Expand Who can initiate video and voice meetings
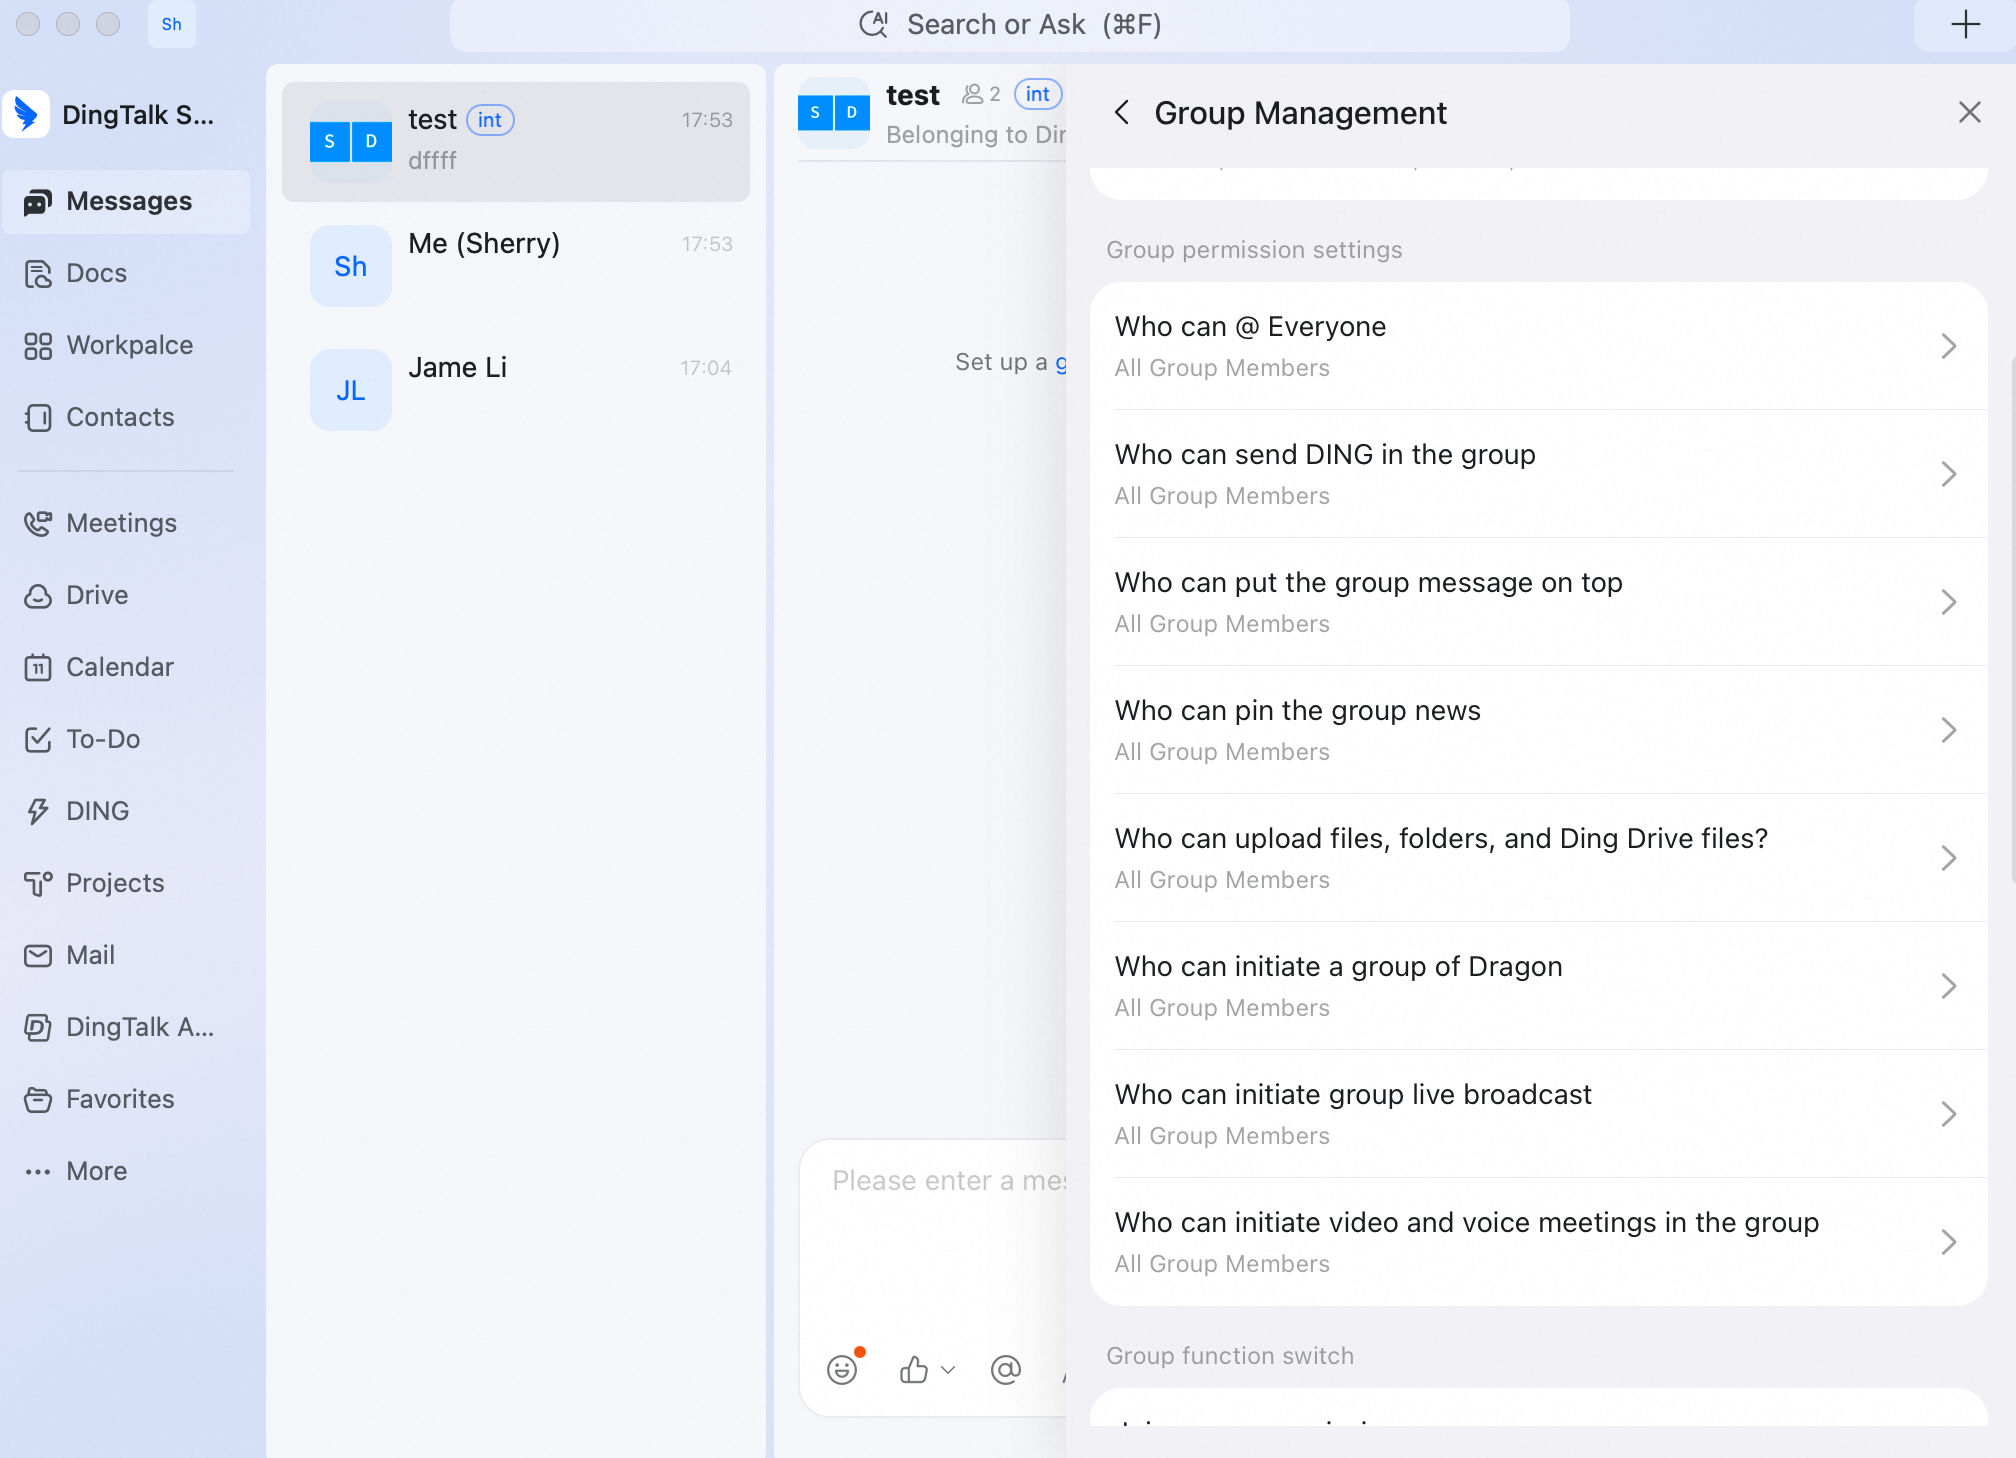 pos(1538,1242)
